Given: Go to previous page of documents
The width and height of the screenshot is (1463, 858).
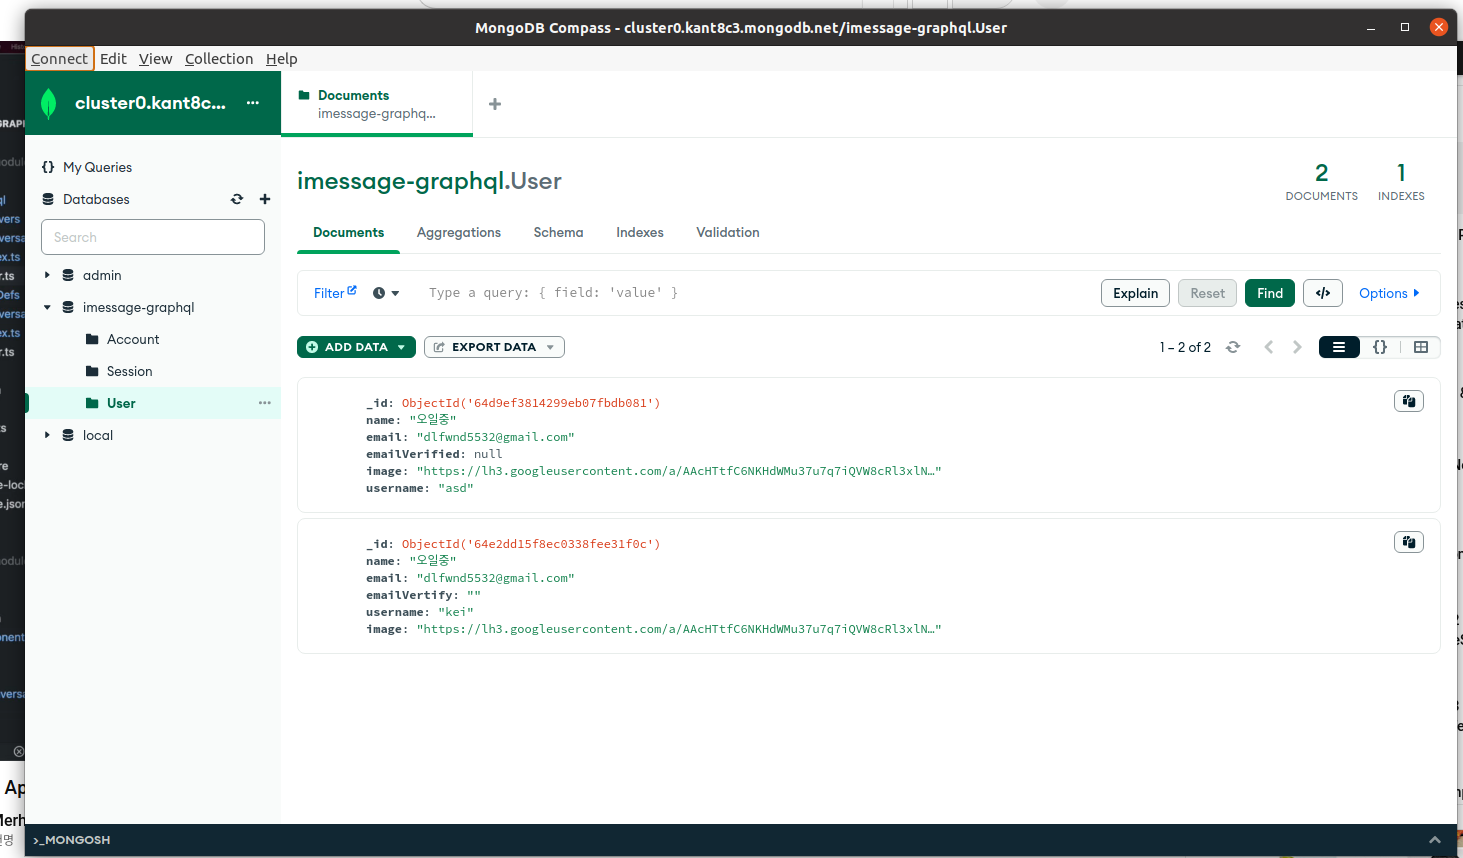Looking at the screenshot, I should pyautogui.click(x=1269, y=347).
